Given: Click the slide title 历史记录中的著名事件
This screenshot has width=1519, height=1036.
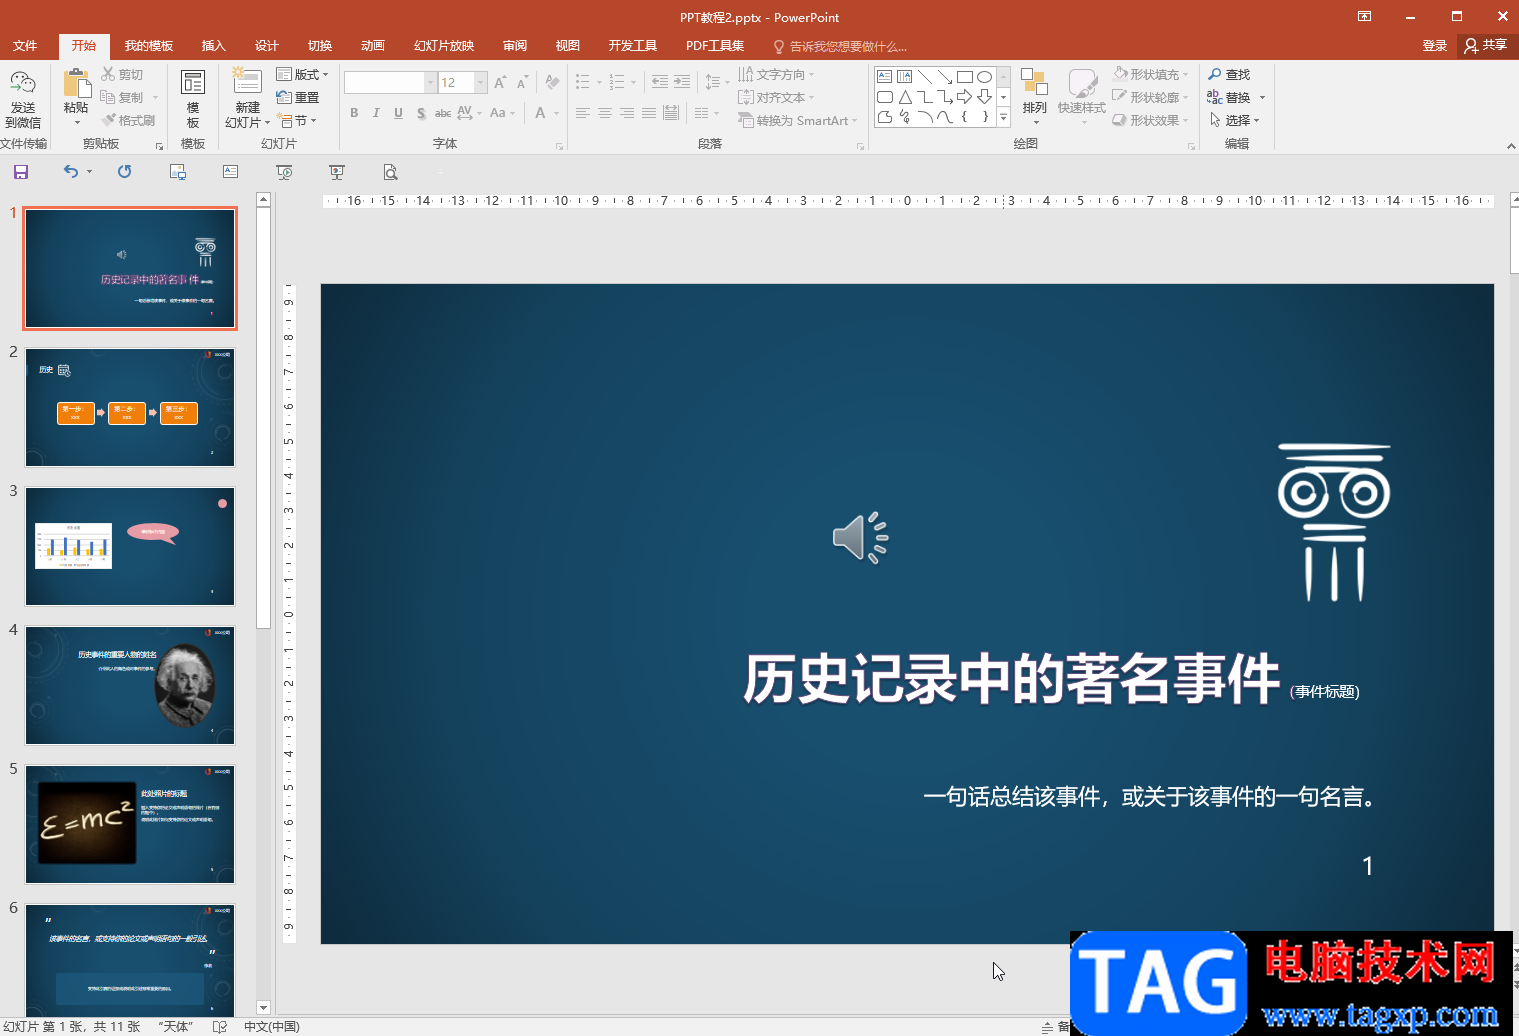Looking at the screenshot, I should pos(1012,679).
